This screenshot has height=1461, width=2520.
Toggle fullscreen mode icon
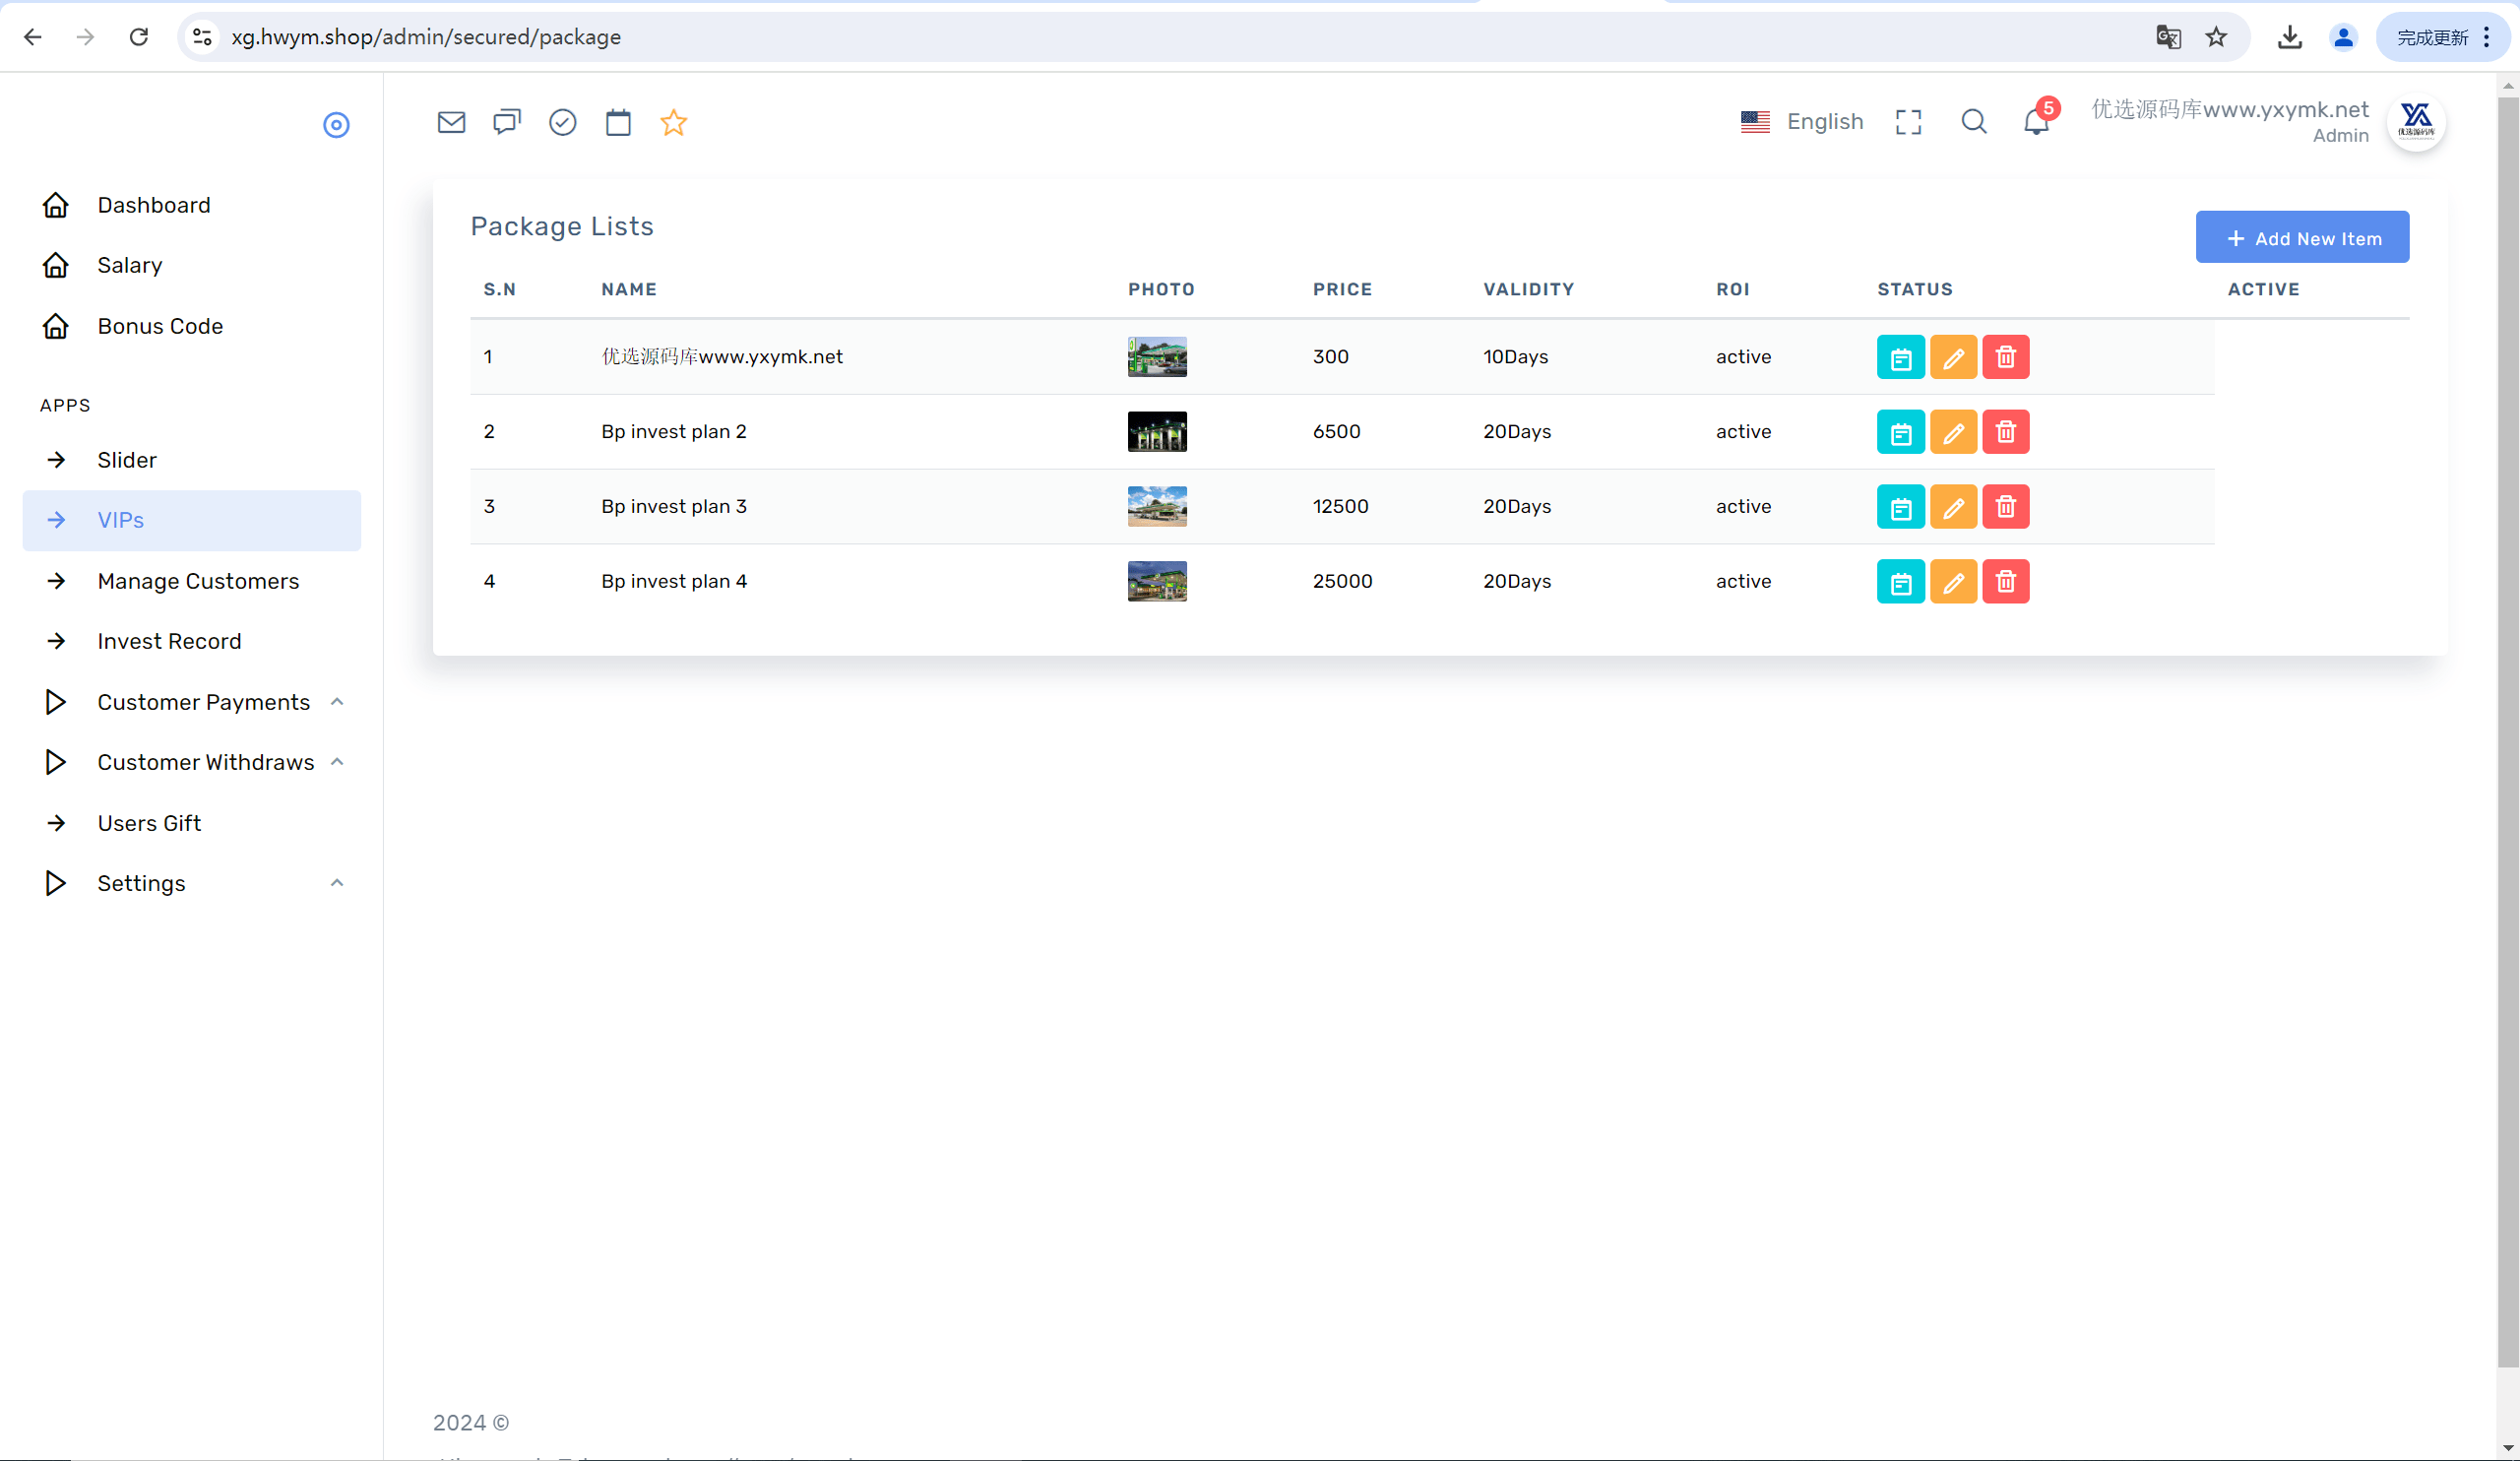tap(1908, 122)
